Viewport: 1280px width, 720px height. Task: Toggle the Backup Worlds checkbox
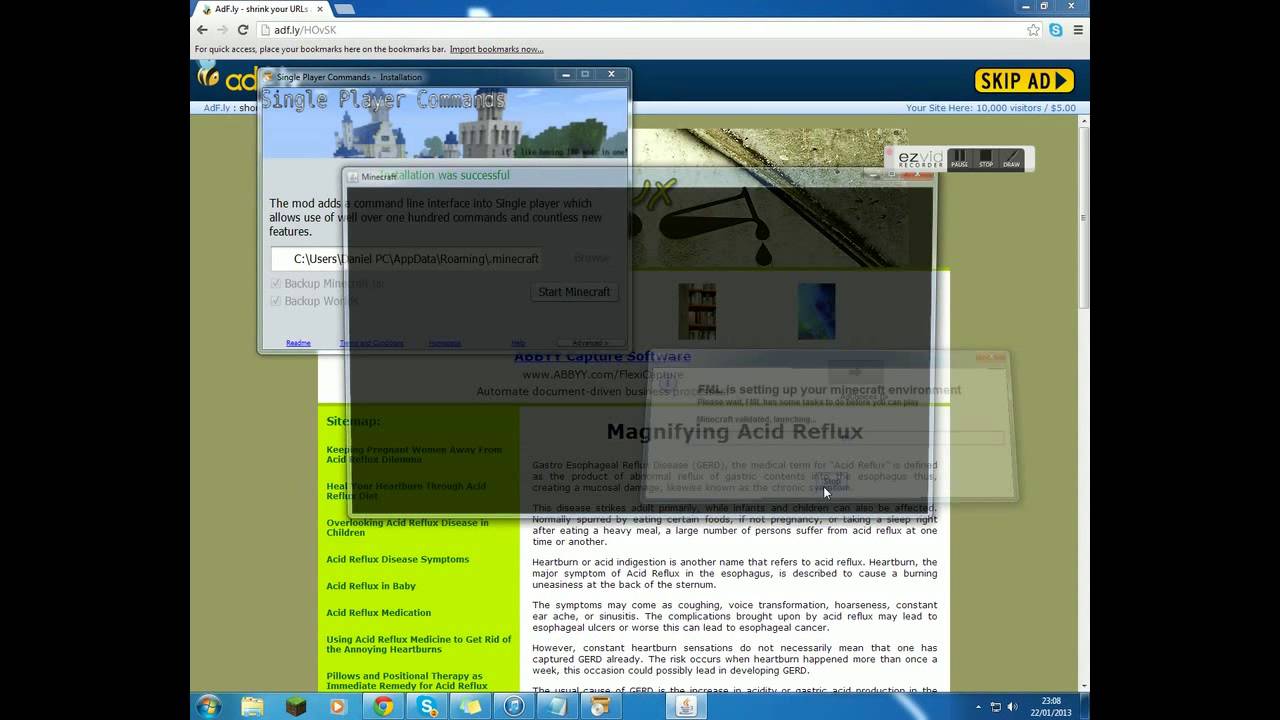pos(276,301)
